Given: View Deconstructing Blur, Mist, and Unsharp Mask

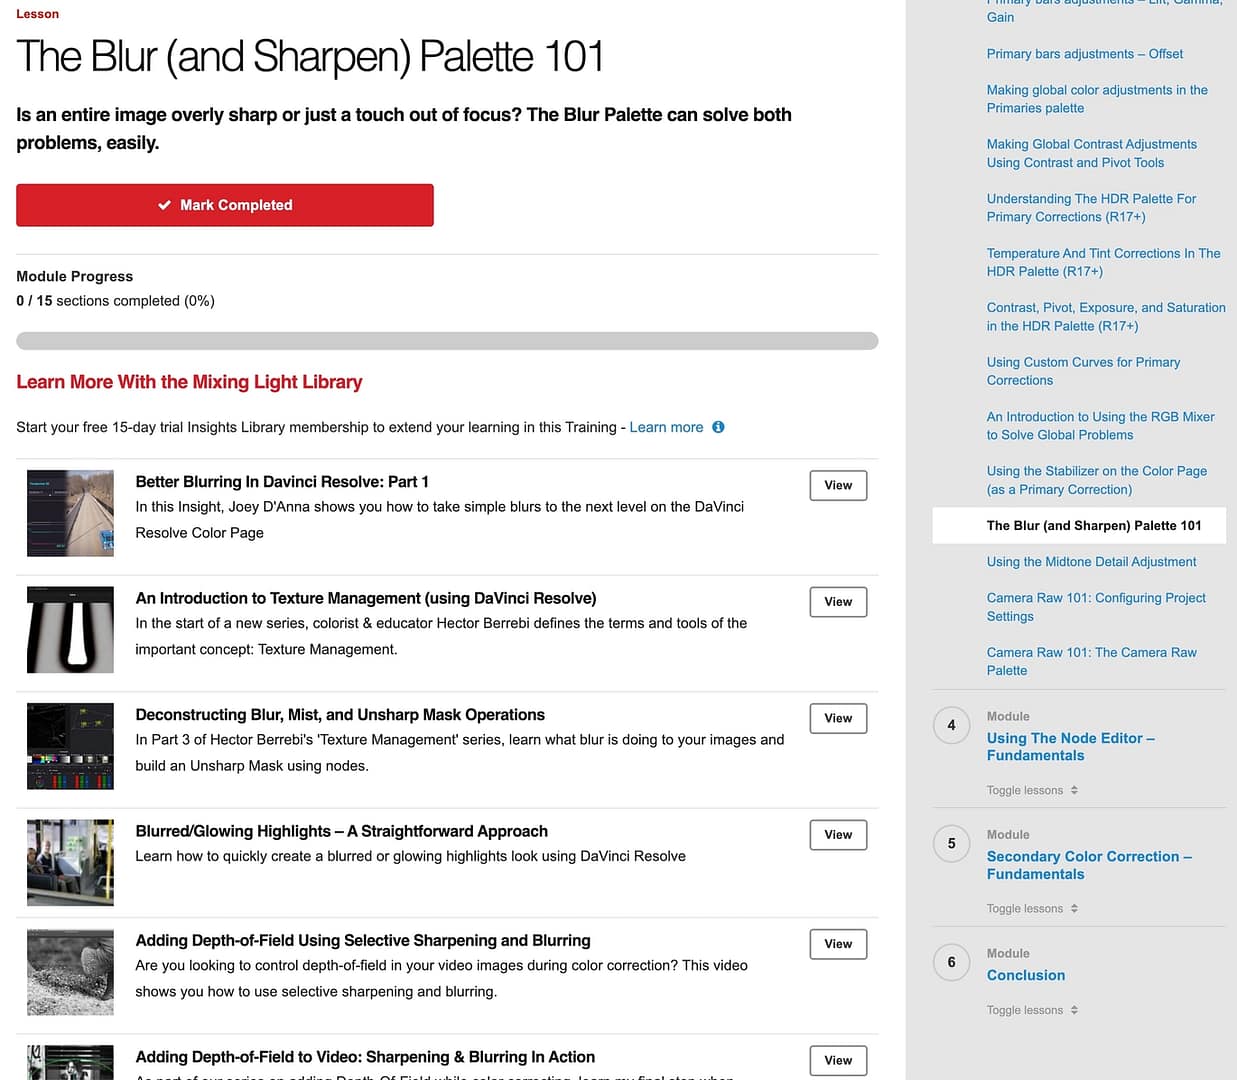Looking at the screenshot, I should pyautogui.click(x=838, y=719).
